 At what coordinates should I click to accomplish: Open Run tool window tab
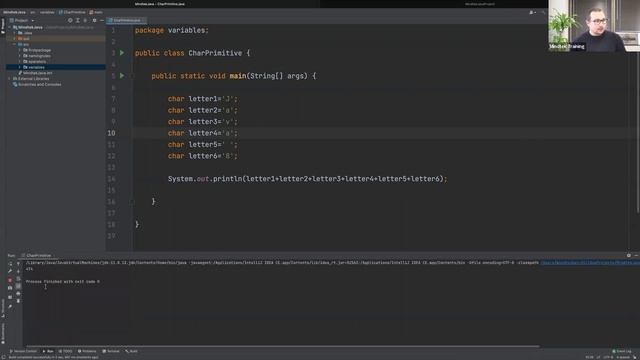[48, 351]
